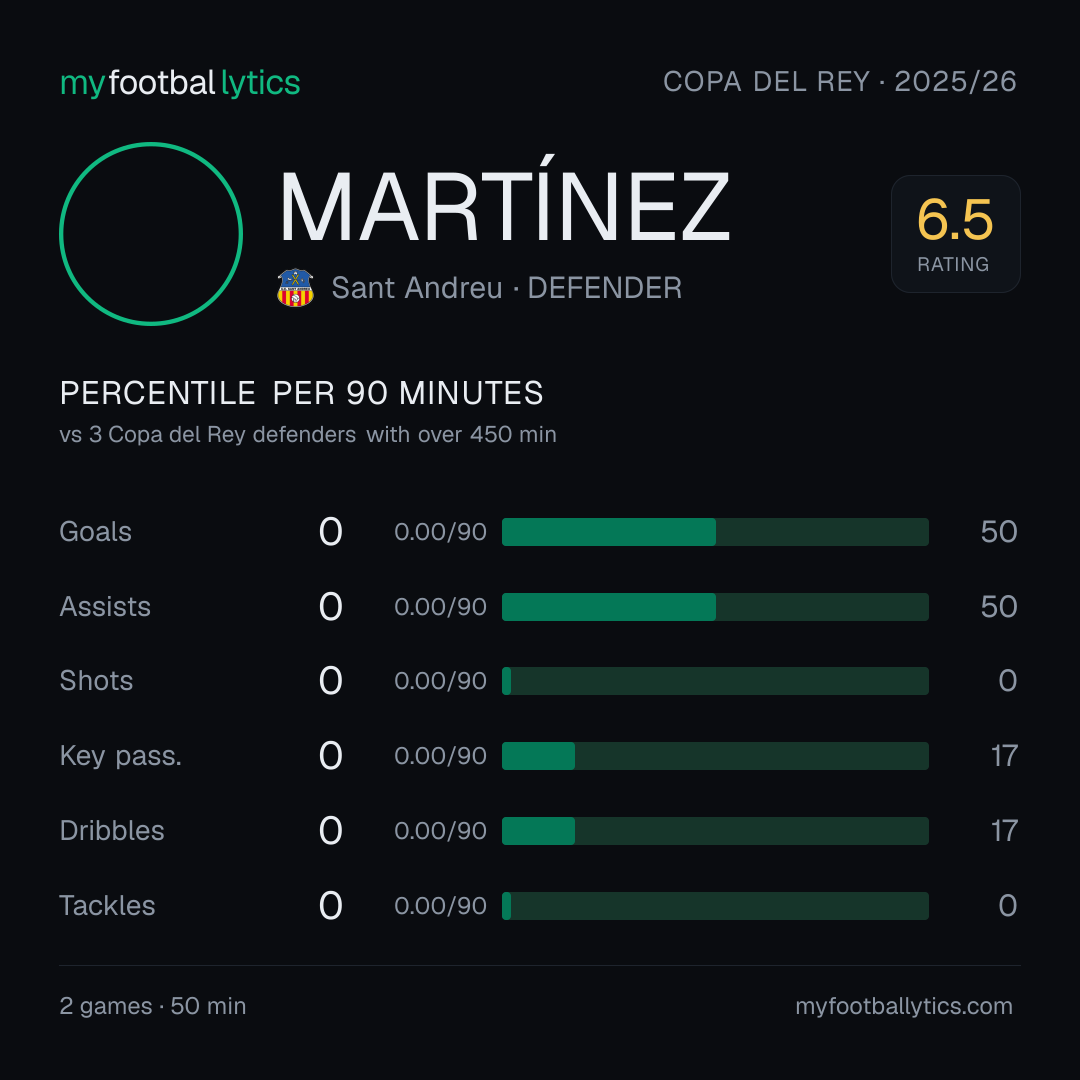Click the Goals percentile bar
1080x1080 pixels.
(x=715, y=532)
